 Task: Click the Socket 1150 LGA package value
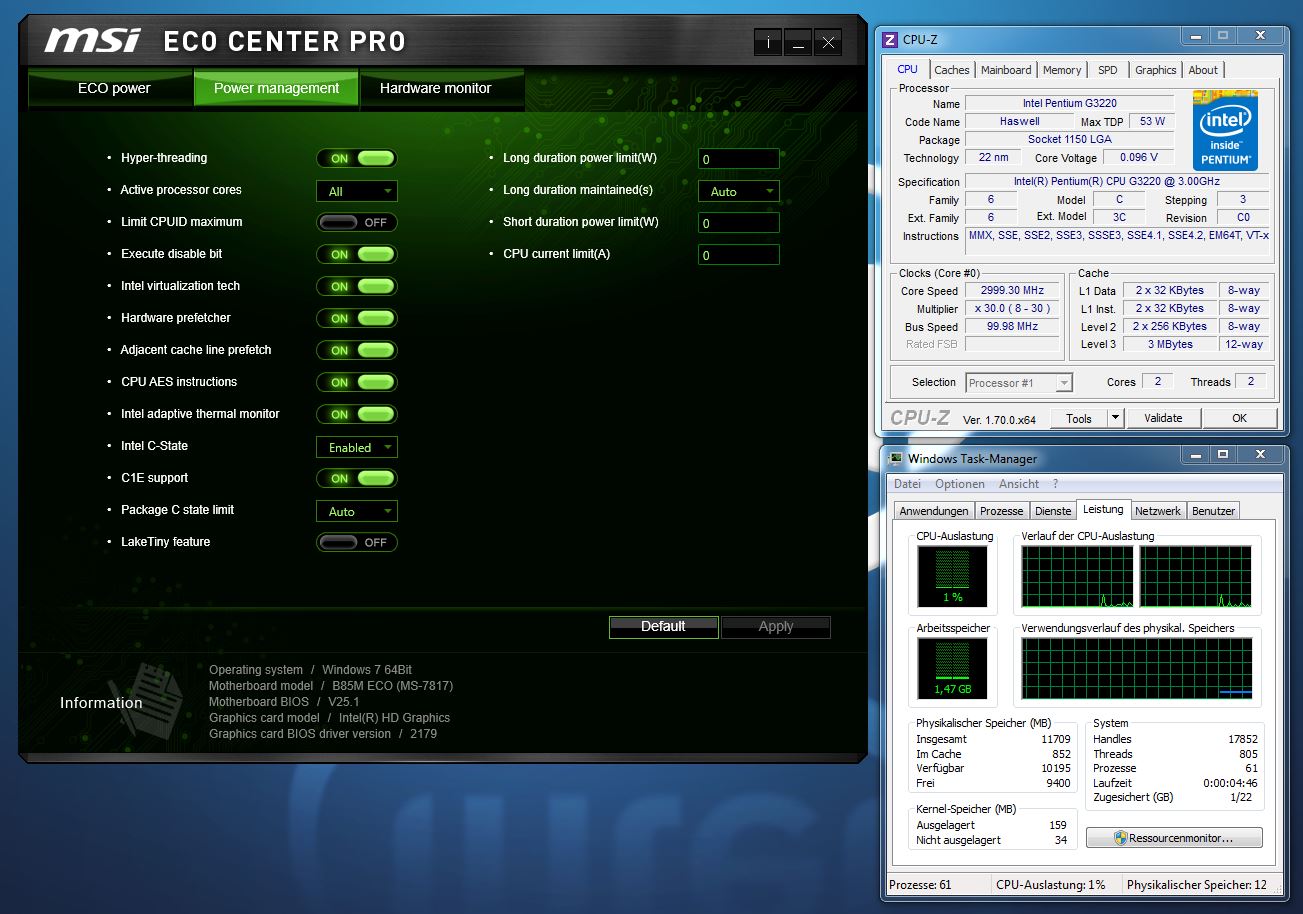coord(1069,139)
